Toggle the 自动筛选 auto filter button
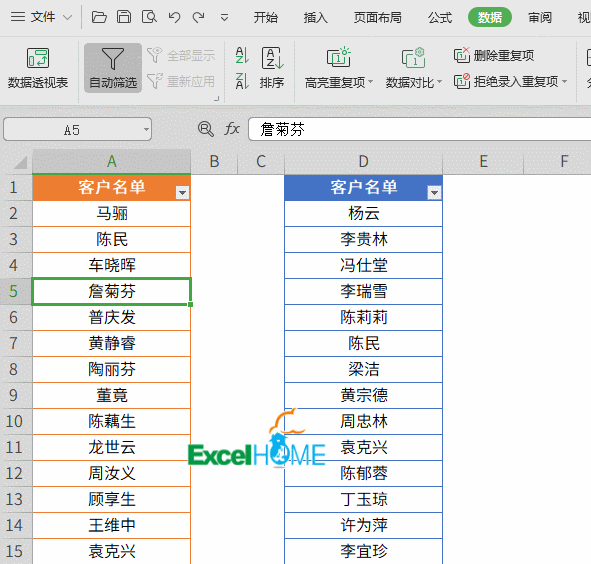This screenshot has height=564, width=591. (113, 68)
